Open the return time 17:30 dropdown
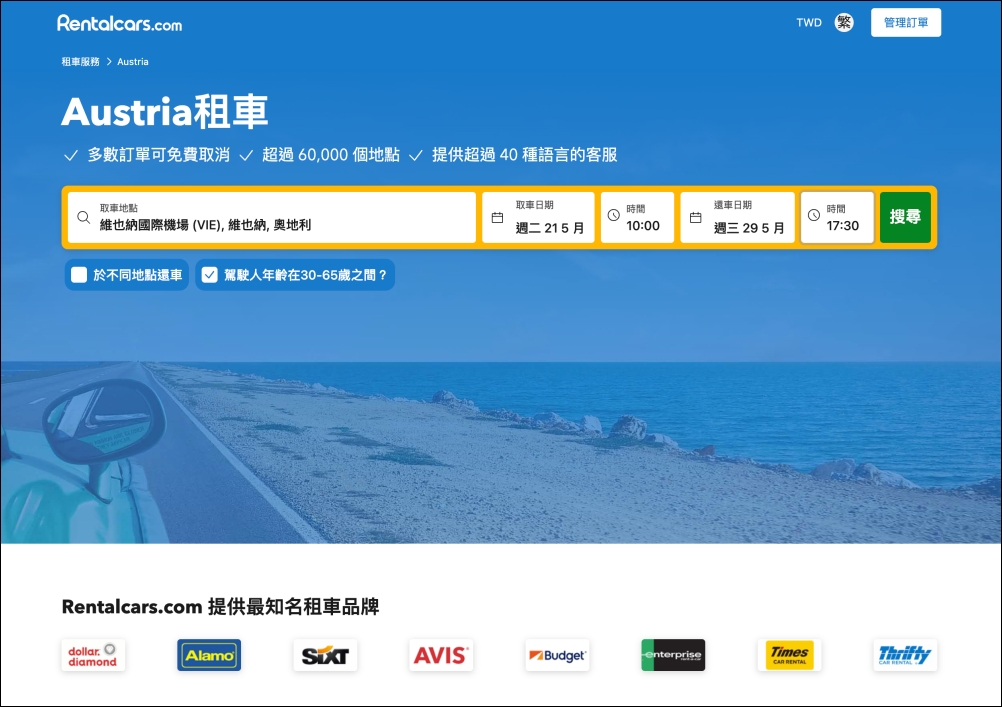This screenshot has height=707, width=1002. point(837,217)
